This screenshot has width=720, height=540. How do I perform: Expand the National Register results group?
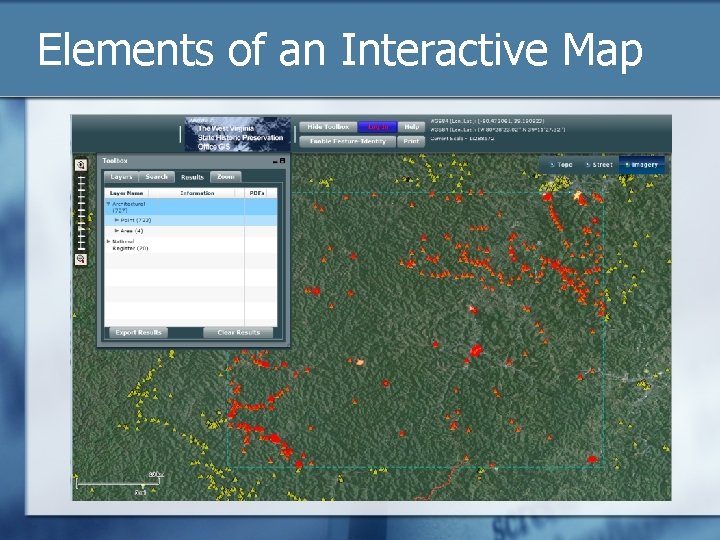pyautogui.click(x=108, y=242)
